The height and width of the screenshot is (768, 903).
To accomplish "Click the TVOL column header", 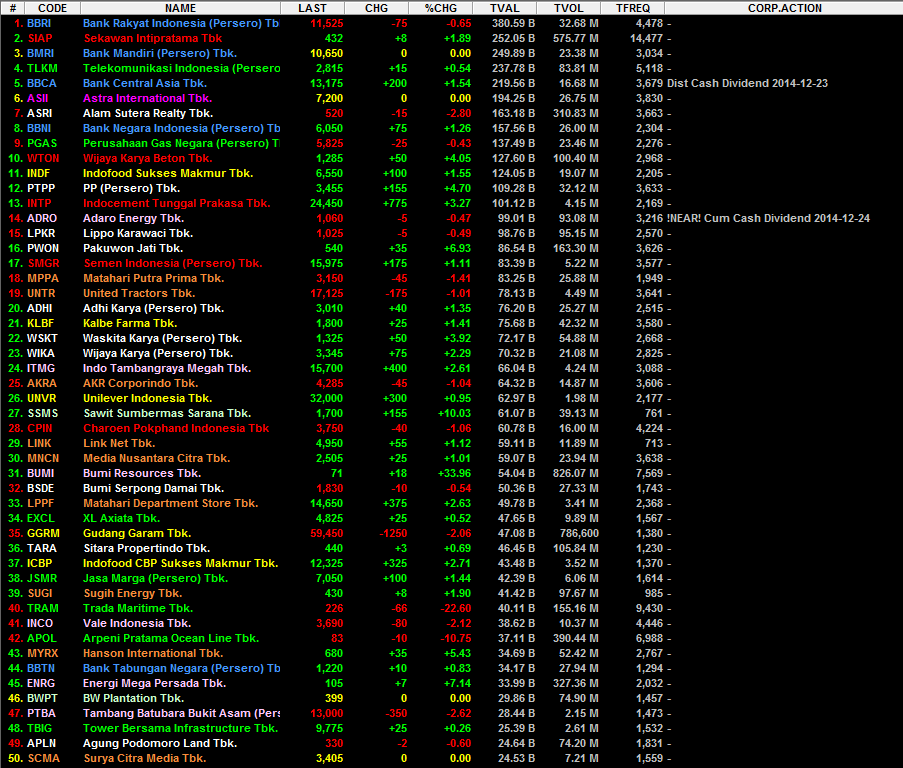I will [568, 8].
